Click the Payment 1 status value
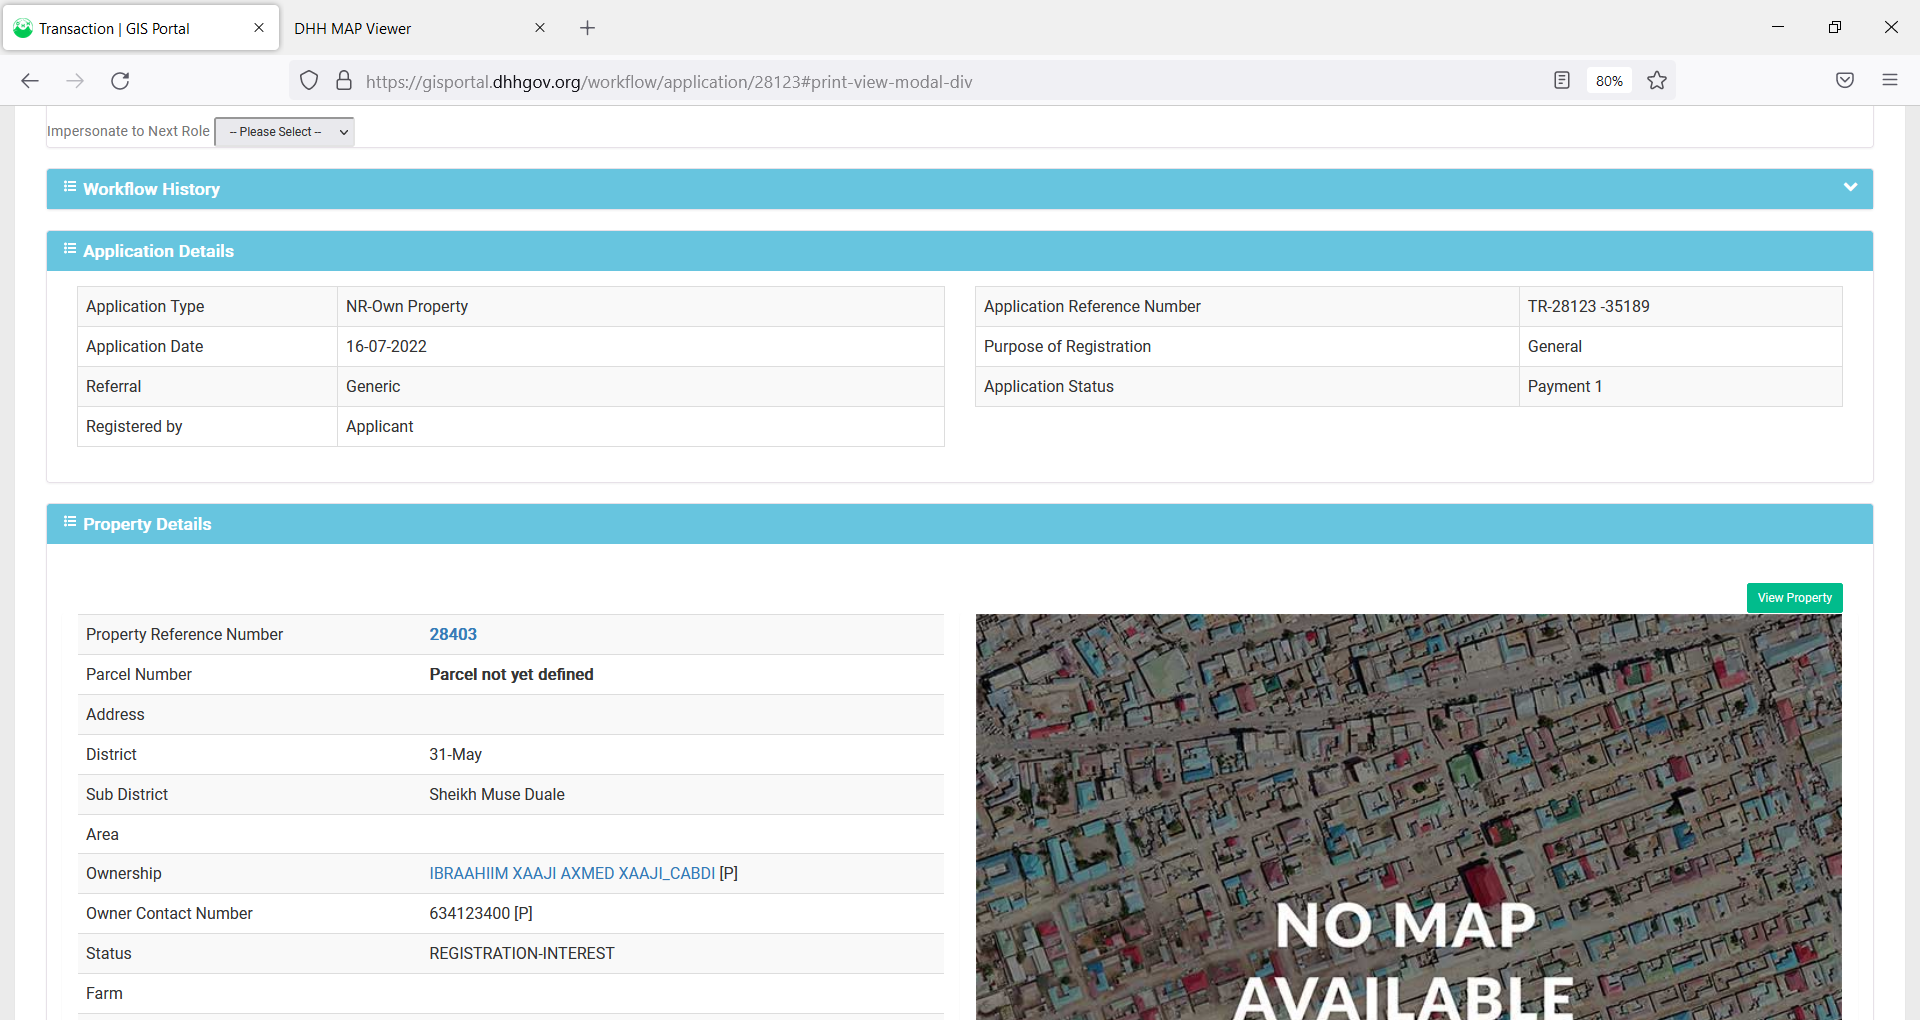The height and width of the screenshot is (1020, 1920). 1565,386
